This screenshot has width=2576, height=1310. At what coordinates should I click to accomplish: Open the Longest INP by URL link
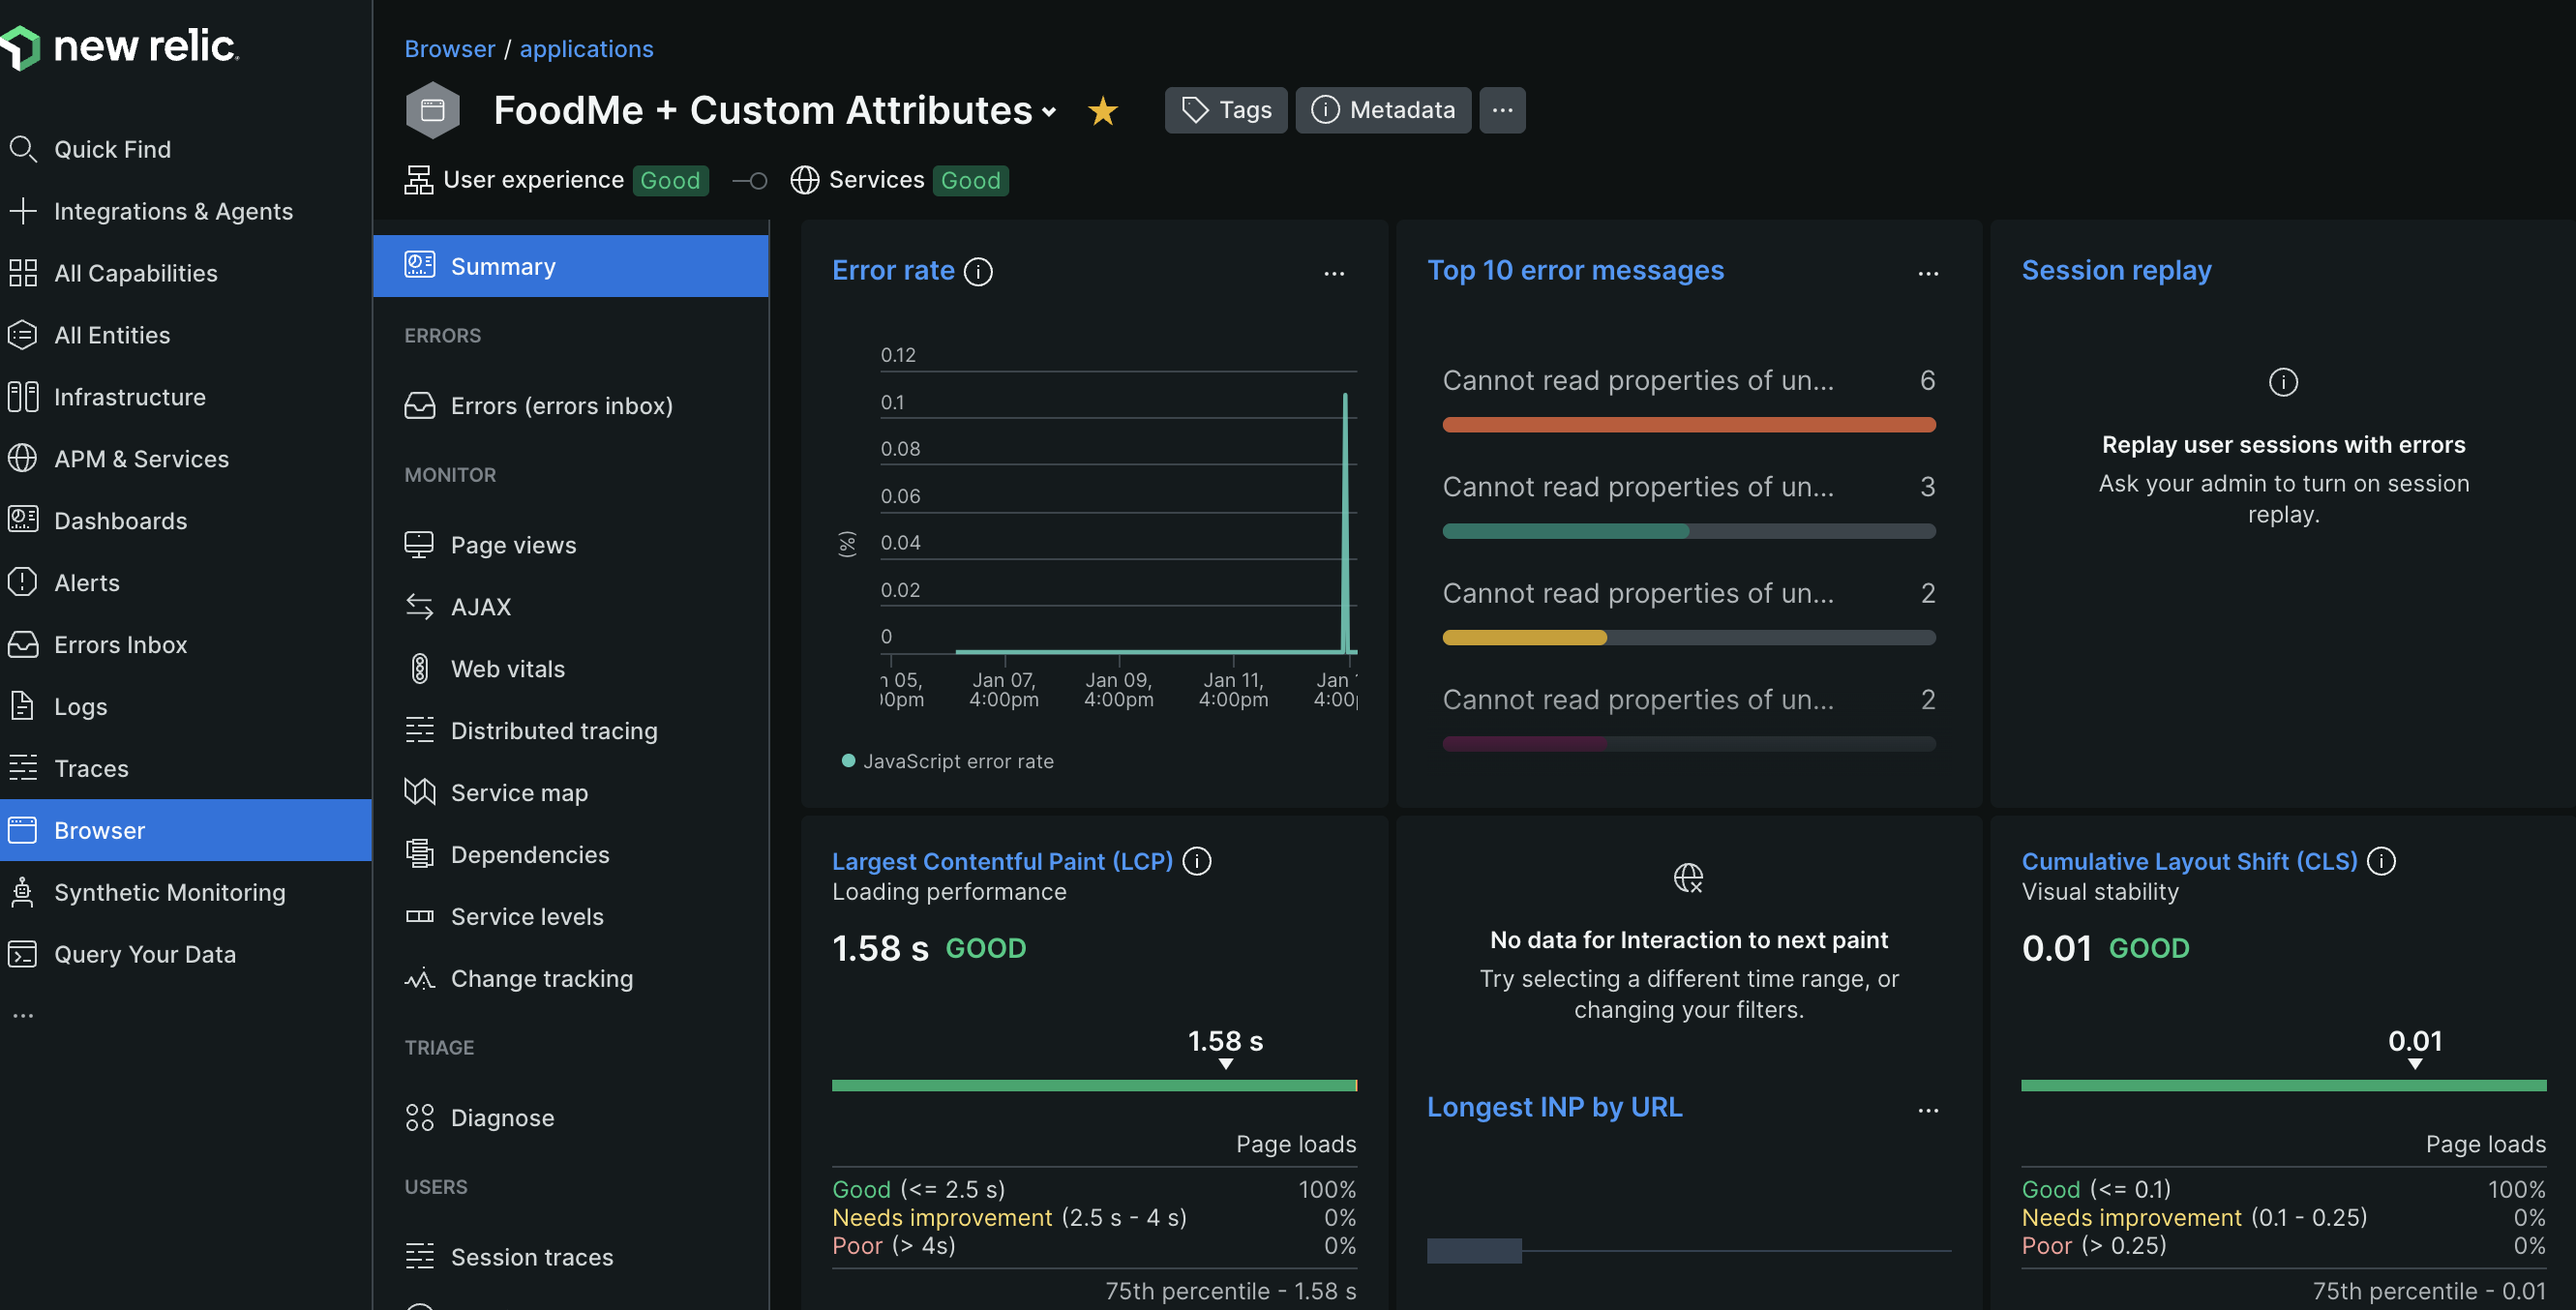(x=1554, y=1107)
